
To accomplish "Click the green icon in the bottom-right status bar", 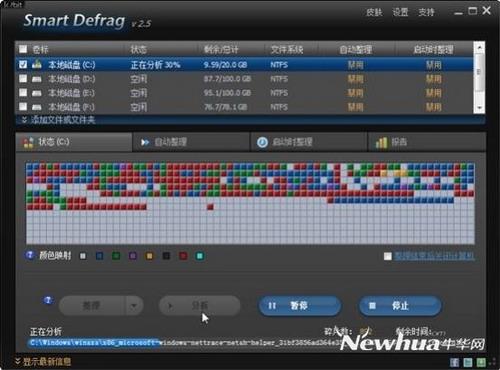I will tap(481, 362).
